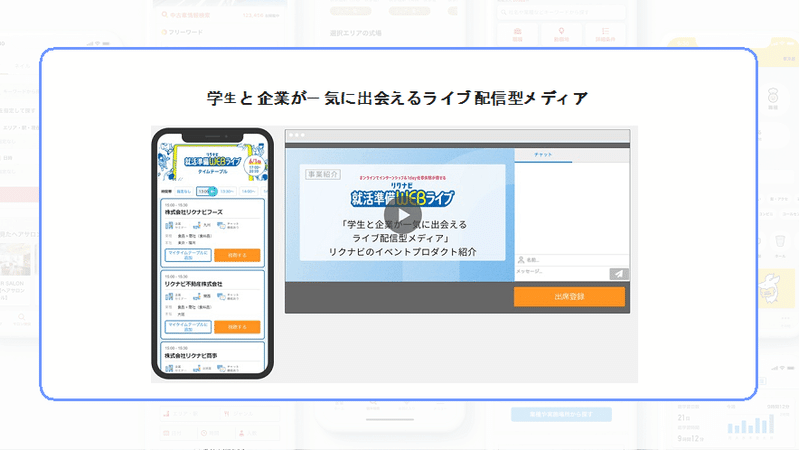Screen dimensions: 800x450
Task: Click the 就活準備WEBライブ banner on the phone
Action: (212, 161)
